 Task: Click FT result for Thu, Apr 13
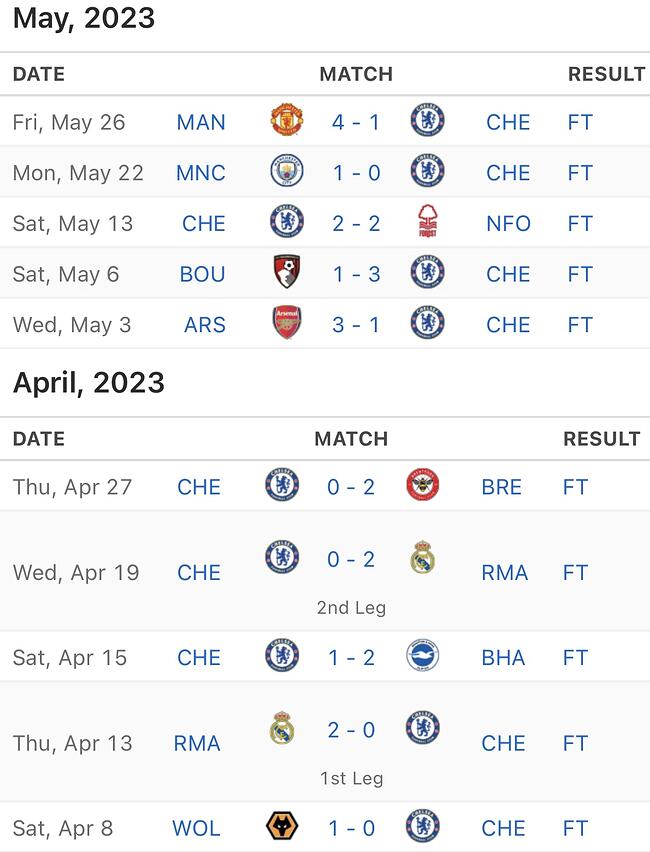tap(575, 743)
